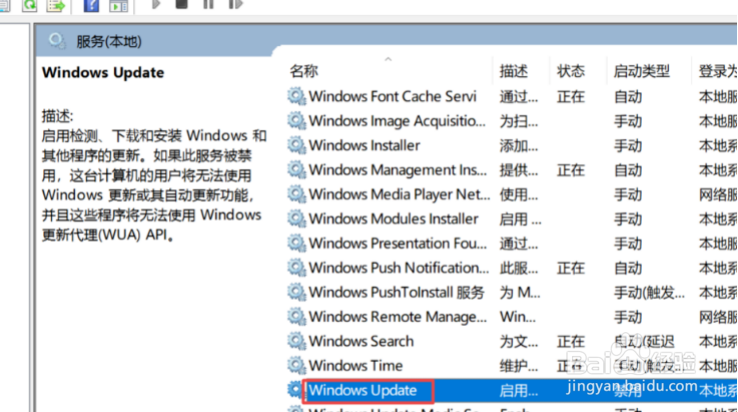The height and width of the screenshot is (412, 738).
Task: Click 维护... description of Windows Time
Action: click(518, 366)
